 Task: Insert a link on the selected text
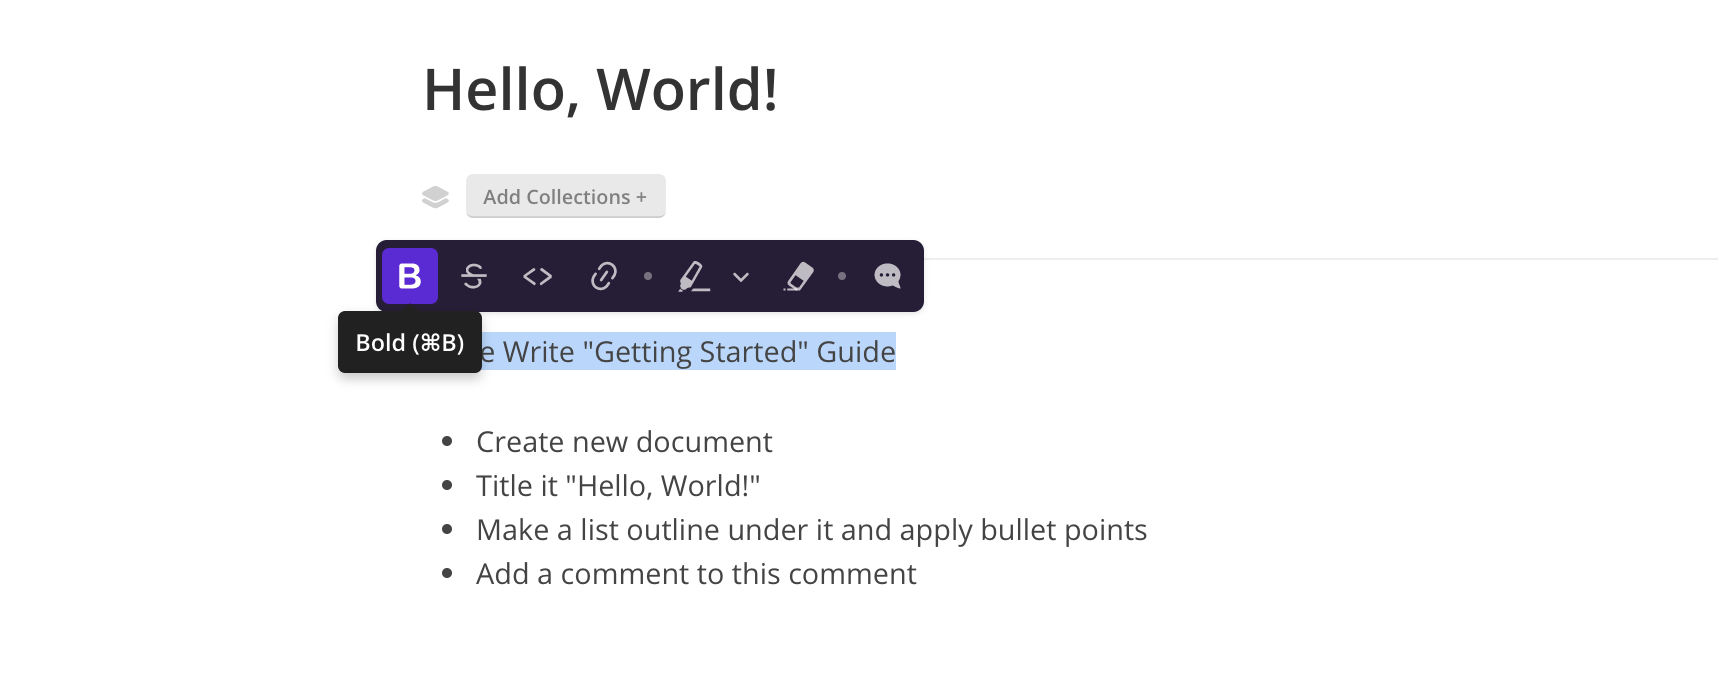[603, 276]
